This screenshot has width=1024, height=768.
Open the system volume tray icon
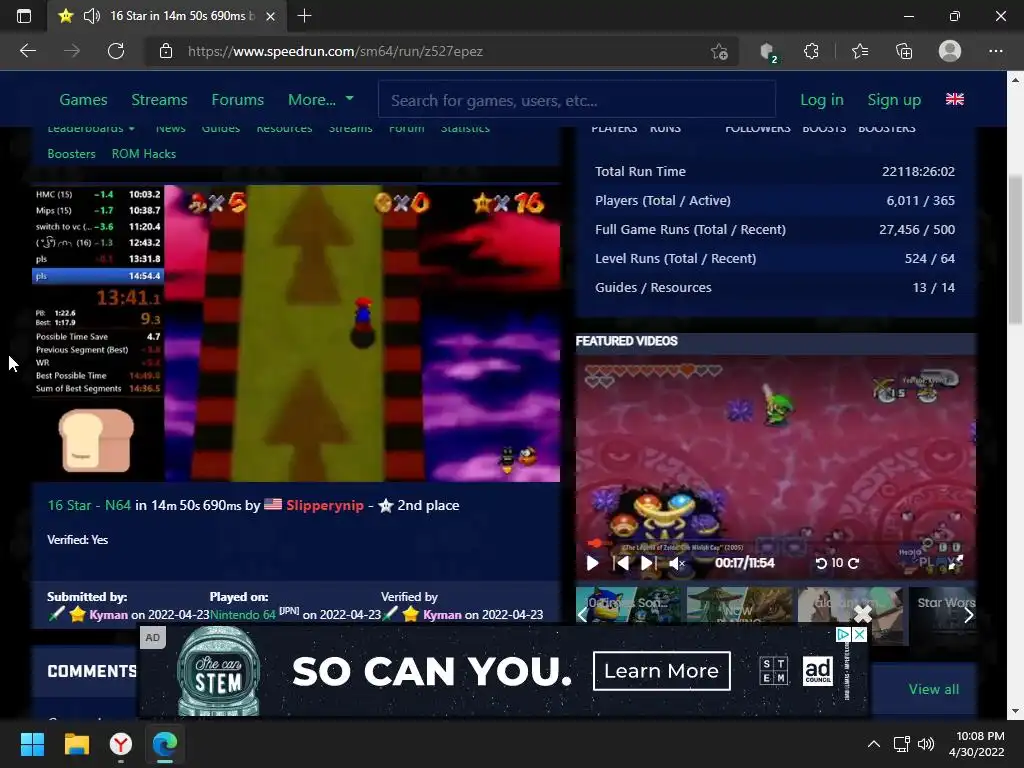(x=925, y=744)
